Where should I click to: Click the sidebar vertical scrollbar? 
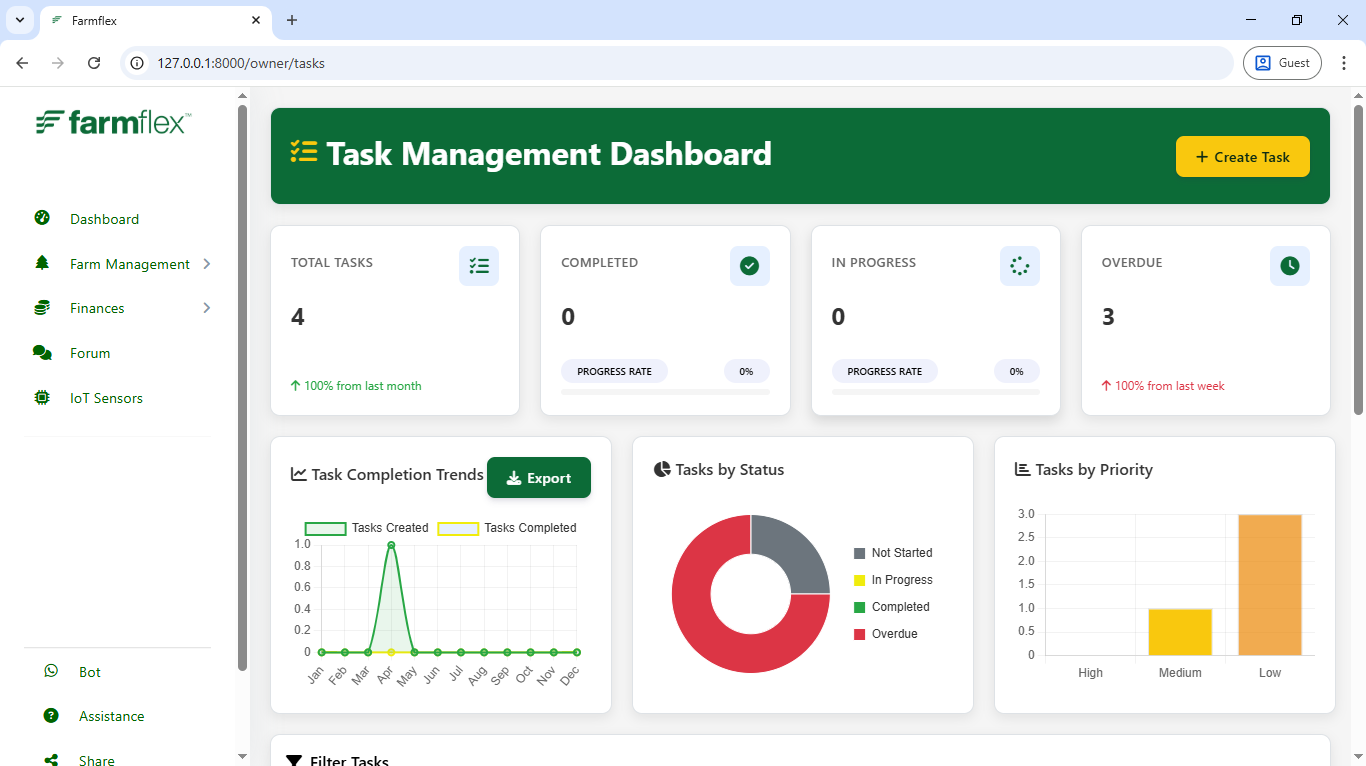[242, 388]
